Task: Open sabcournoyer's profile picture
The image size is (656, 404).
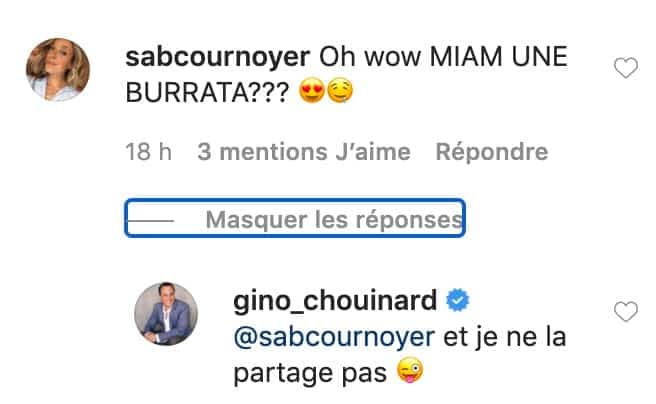Action: (x=58, y=69)
